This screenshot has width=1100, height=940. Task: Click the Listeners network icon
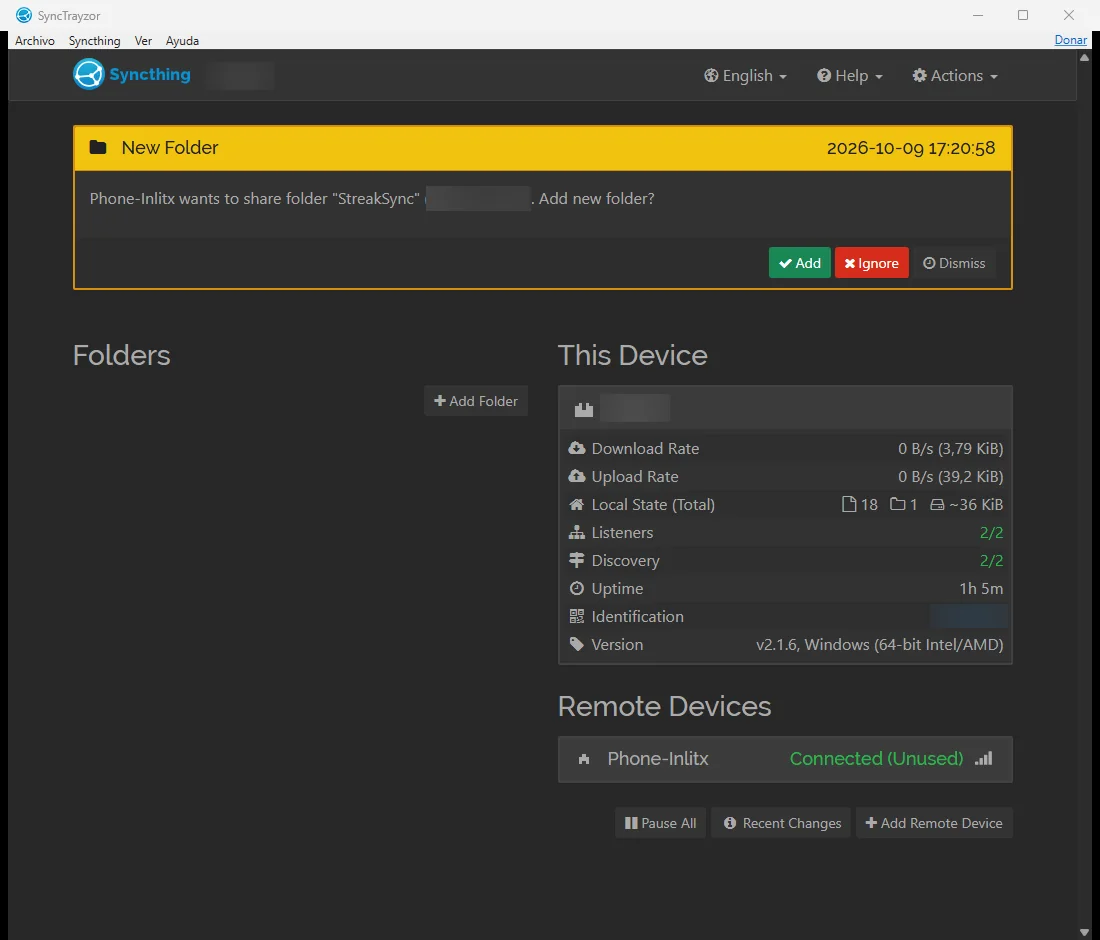point(577,532)
